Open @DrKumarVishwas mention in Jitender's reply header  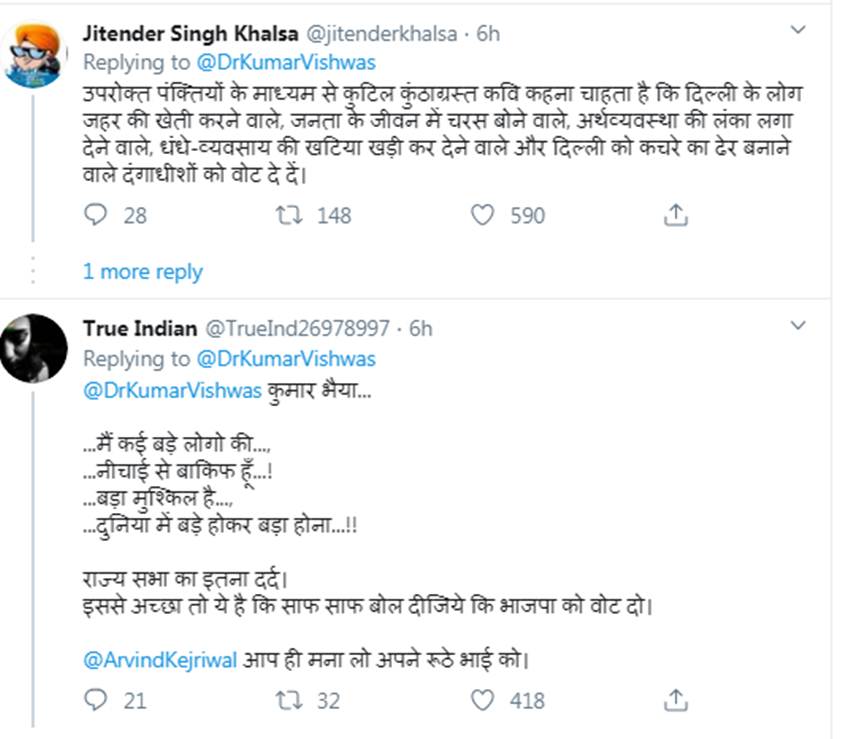(x=285, y=61)
